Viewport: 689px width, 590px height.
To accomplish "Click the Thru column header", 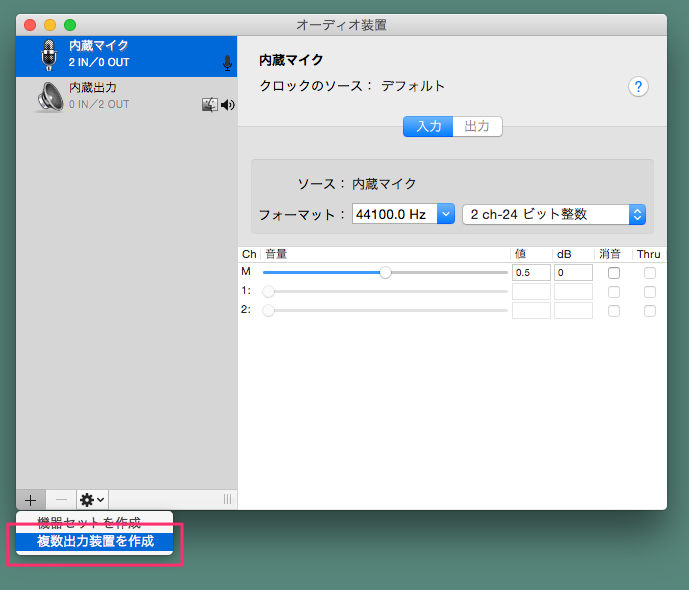I will (649, 254).
